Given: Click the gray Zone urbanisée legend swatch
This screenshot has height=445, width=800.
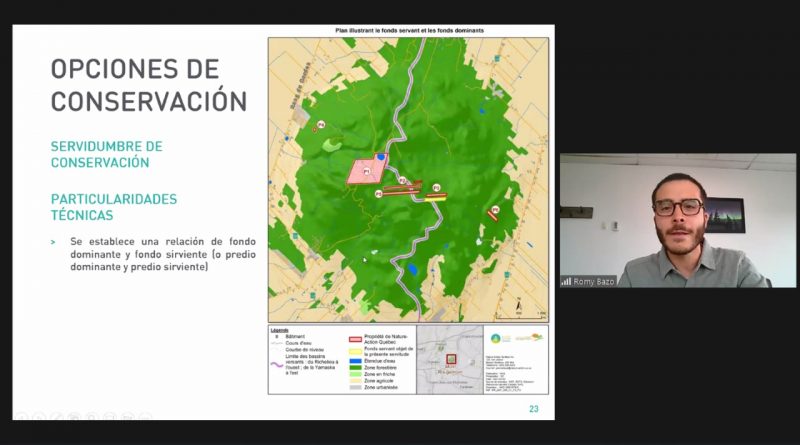Looking at the screenshot, I should [354, 386].
